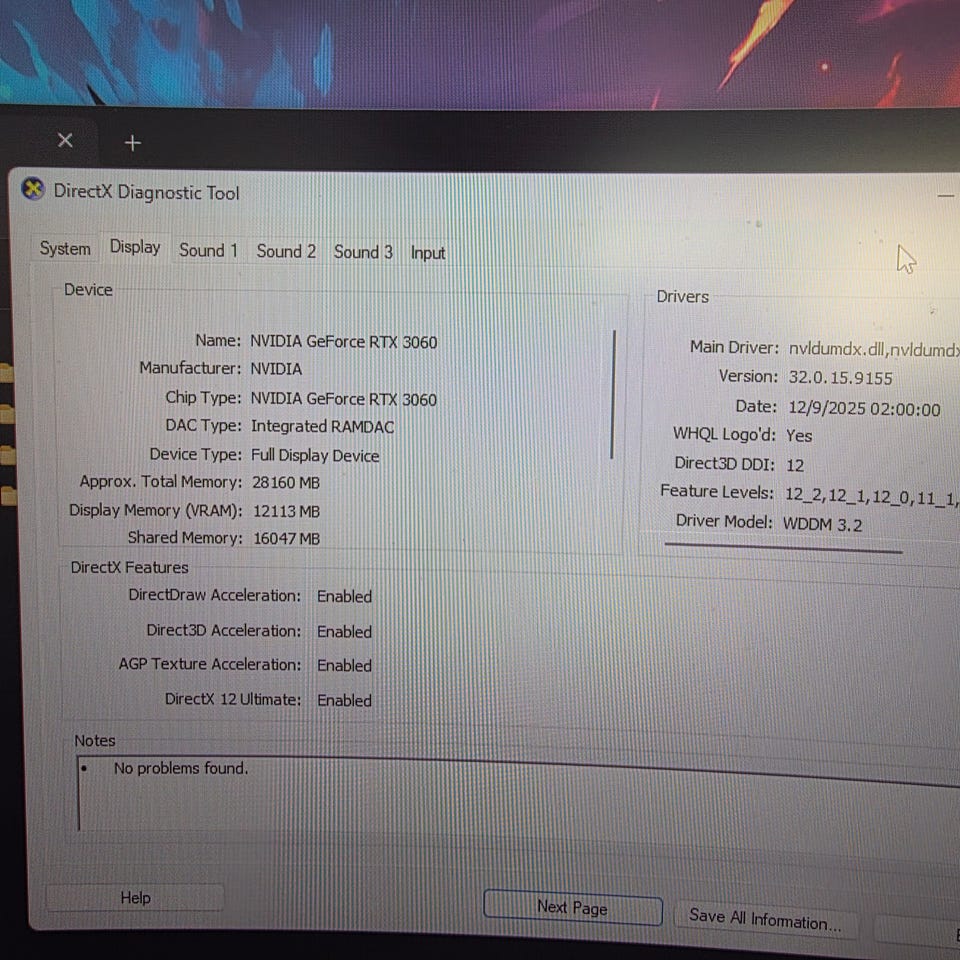
Task: Switch to the System tab
Action: pyautogui.click(x=65, y=249)
